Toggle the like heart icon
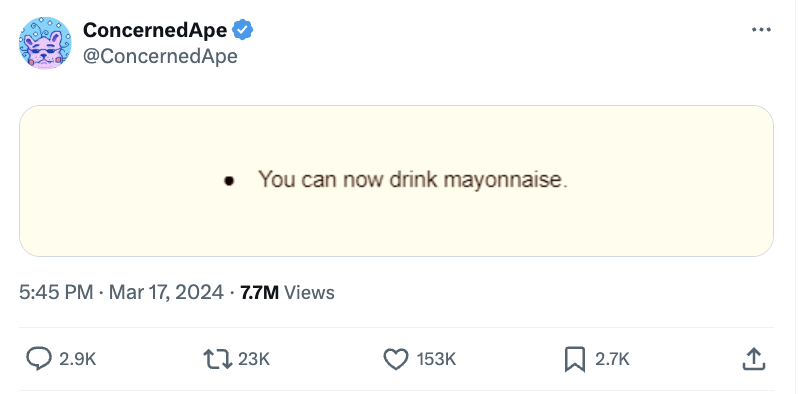This screenshot has height=394, width=802. pyautogui.click(x=396, y=359)
